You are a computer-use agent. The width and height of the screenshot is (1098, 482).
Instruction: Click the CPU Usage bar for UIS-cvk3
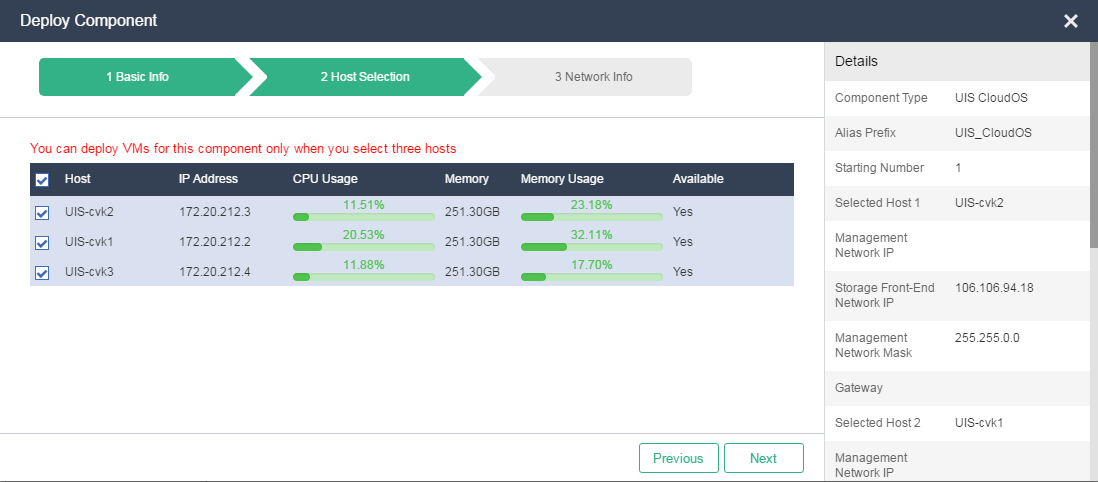[363, 276]
